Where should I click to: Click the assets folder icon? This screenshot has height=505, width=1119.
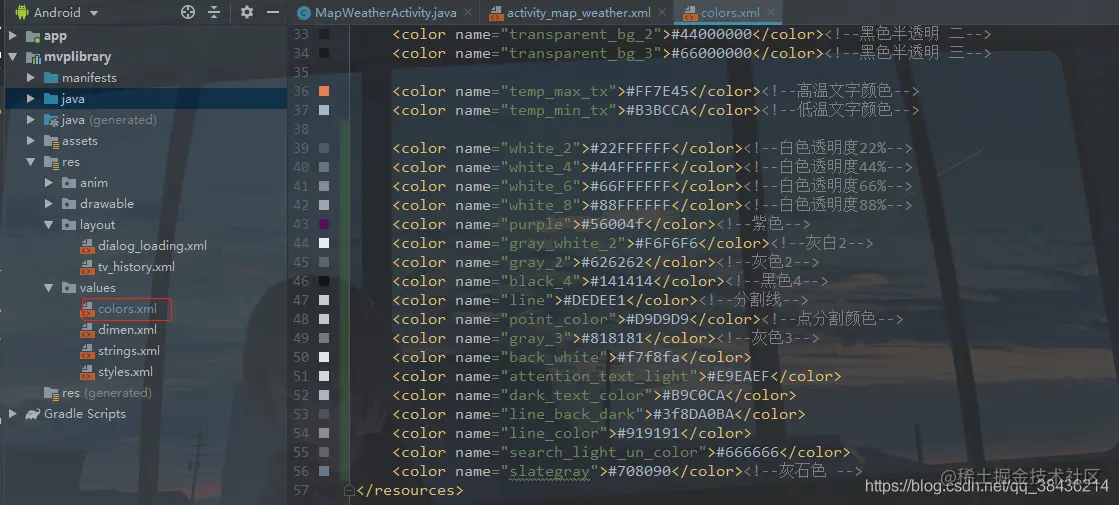click(x=51, y=141)
